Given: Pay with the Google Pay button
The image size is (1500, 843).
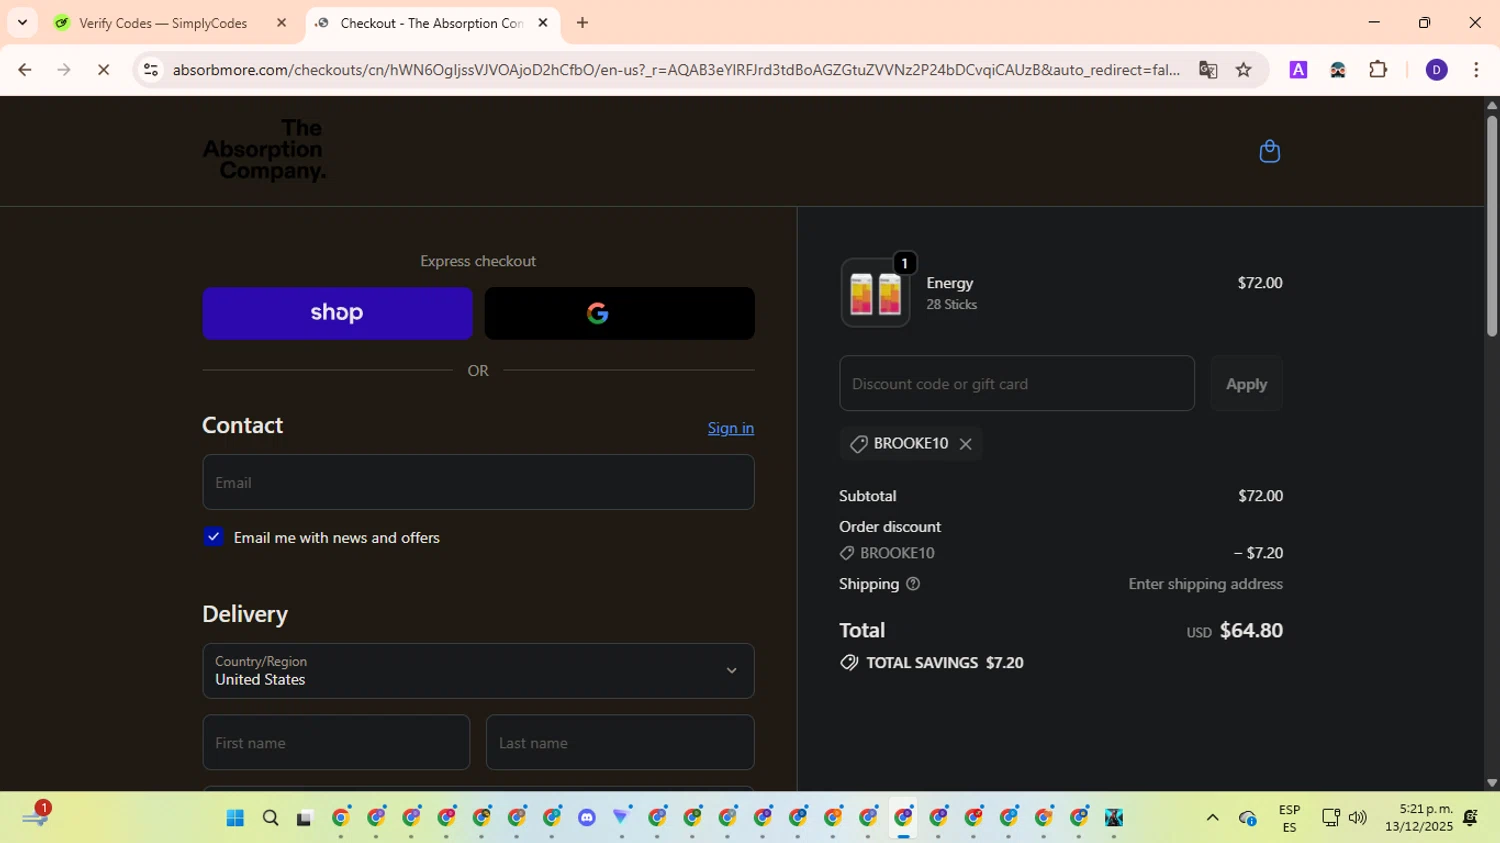Looking at the screenshot, I should pyautogui.click(x=620, y=313).
